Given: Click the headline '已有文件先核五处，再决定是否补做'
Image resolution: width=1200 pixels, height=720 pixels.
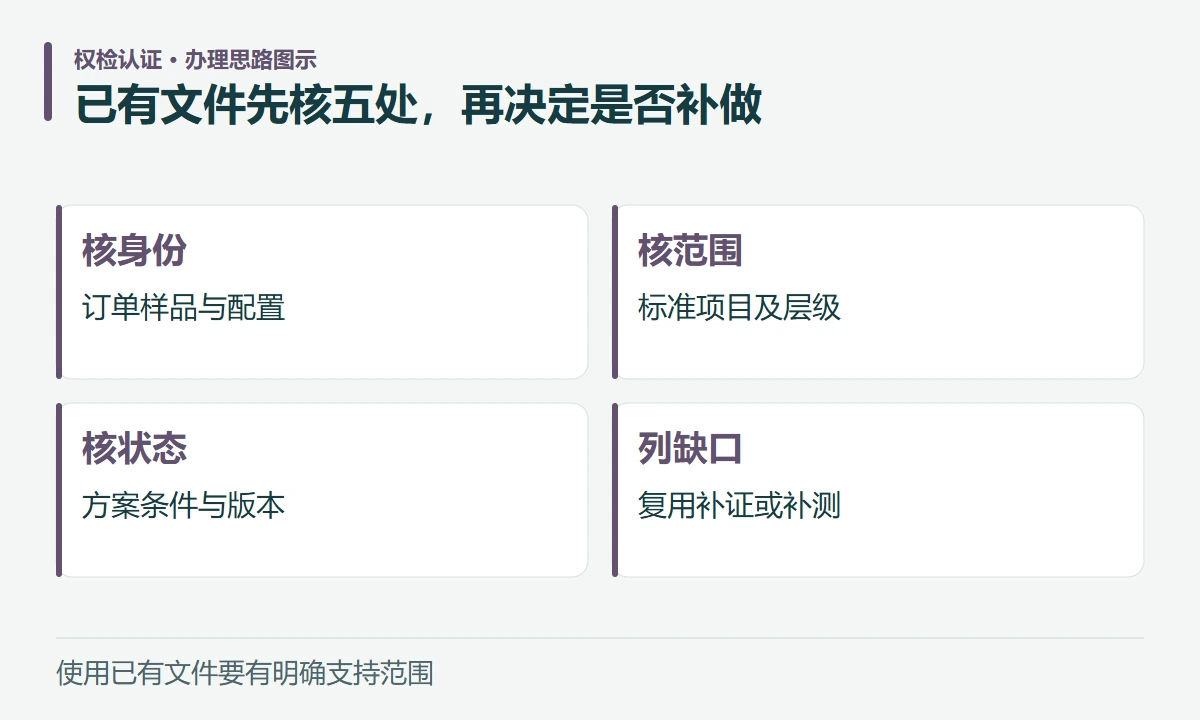Looking at the screenshot, I should point(419,105).
